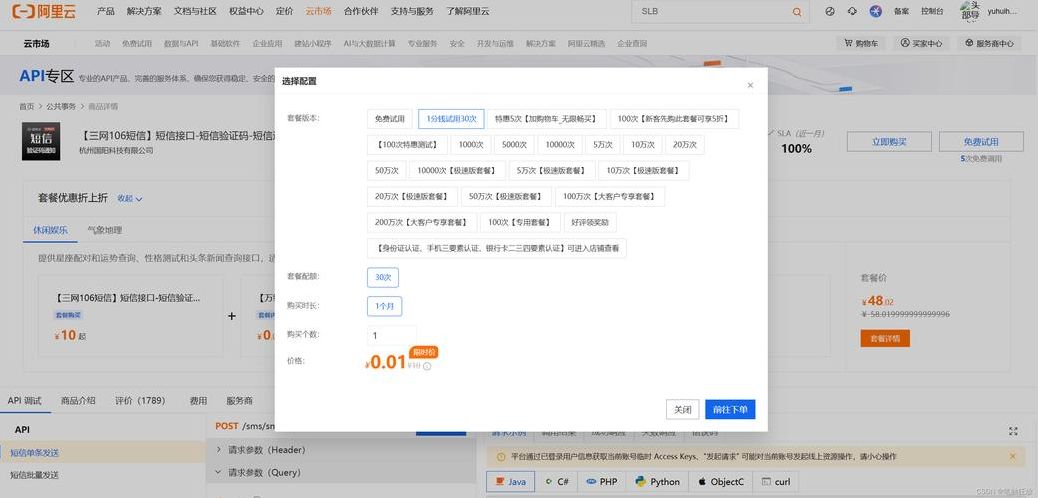
Task: Expand 请求参数（Header） section
Action: coord(261,450)
